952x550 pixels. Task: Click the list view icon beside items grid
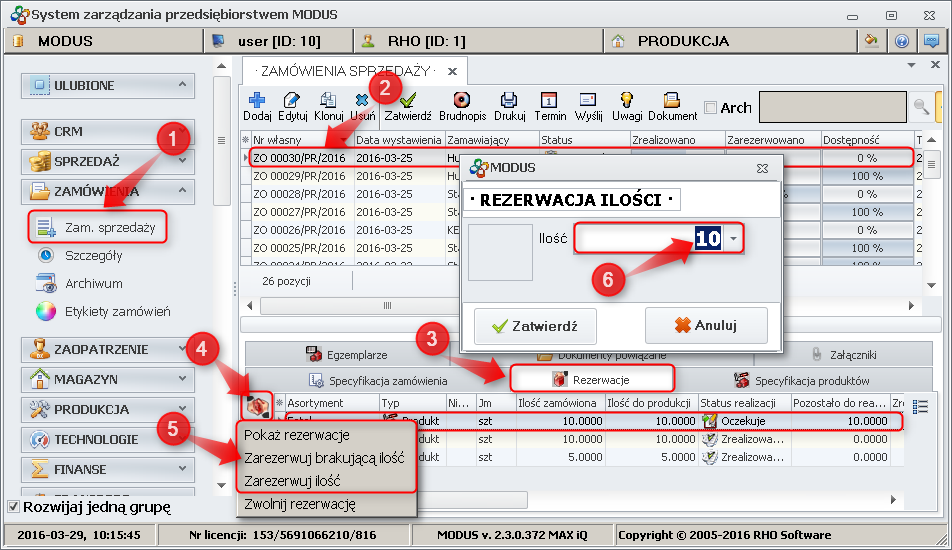920,406
